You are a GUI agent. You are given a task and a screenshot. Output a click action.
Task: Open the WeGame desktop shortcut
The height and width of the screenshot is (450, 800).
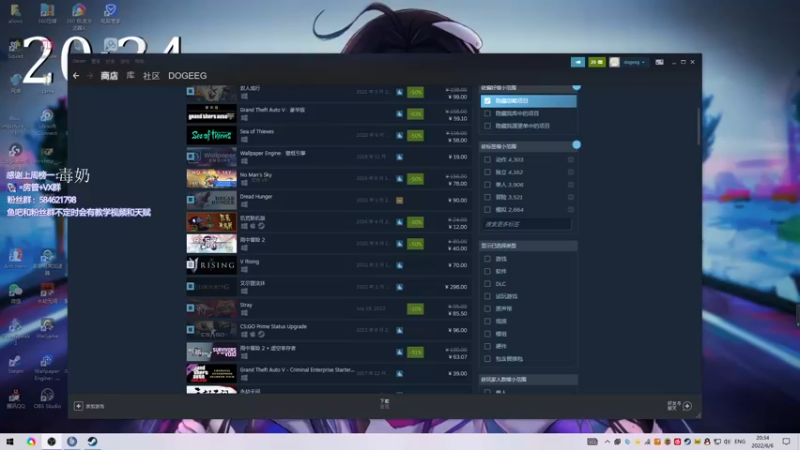pyautogui.click(x=47, y=329)
